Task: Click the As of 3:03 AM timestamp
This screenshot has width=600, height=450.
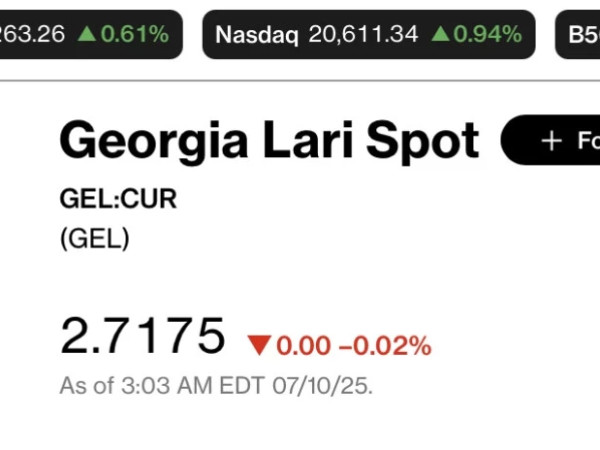Action: pyautogui.click(x=216, y=385)
